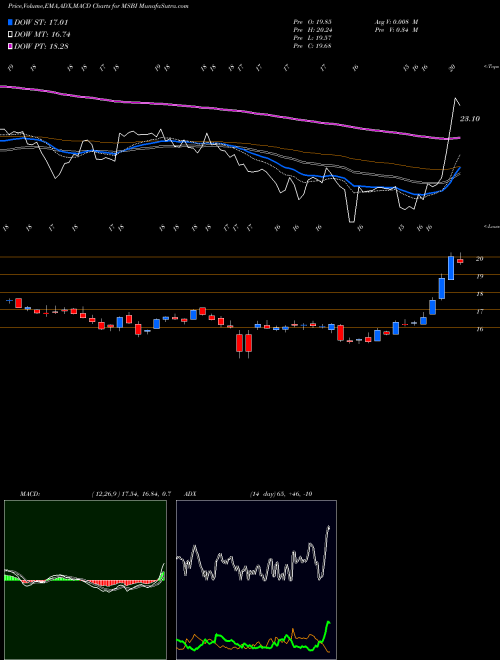
Task: Select the 'DOW PT: 18.28' legend label
Action: [x=41, y=46]
